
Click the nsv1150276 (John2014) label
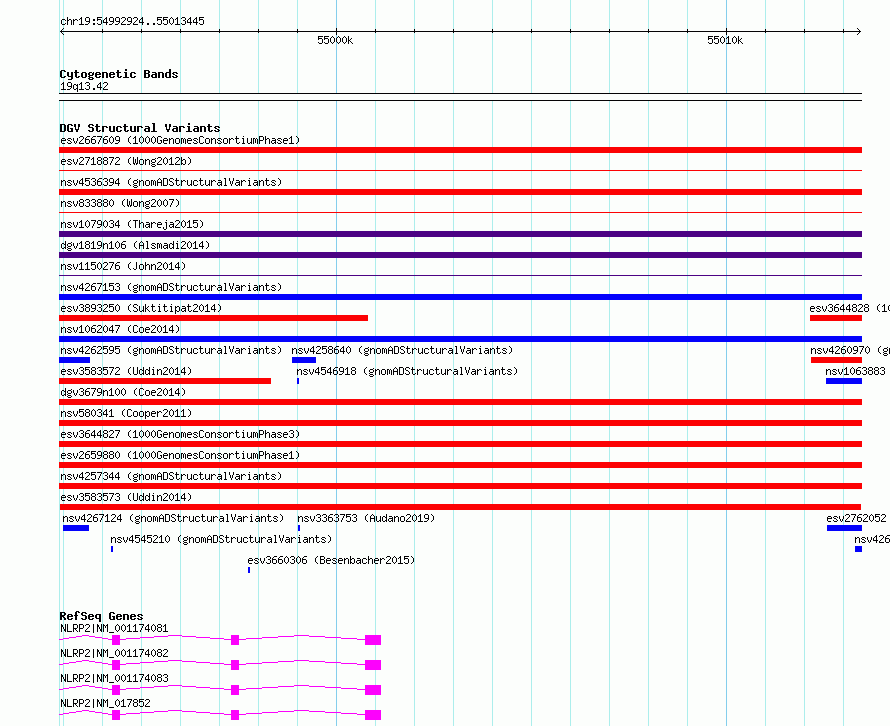123,266
